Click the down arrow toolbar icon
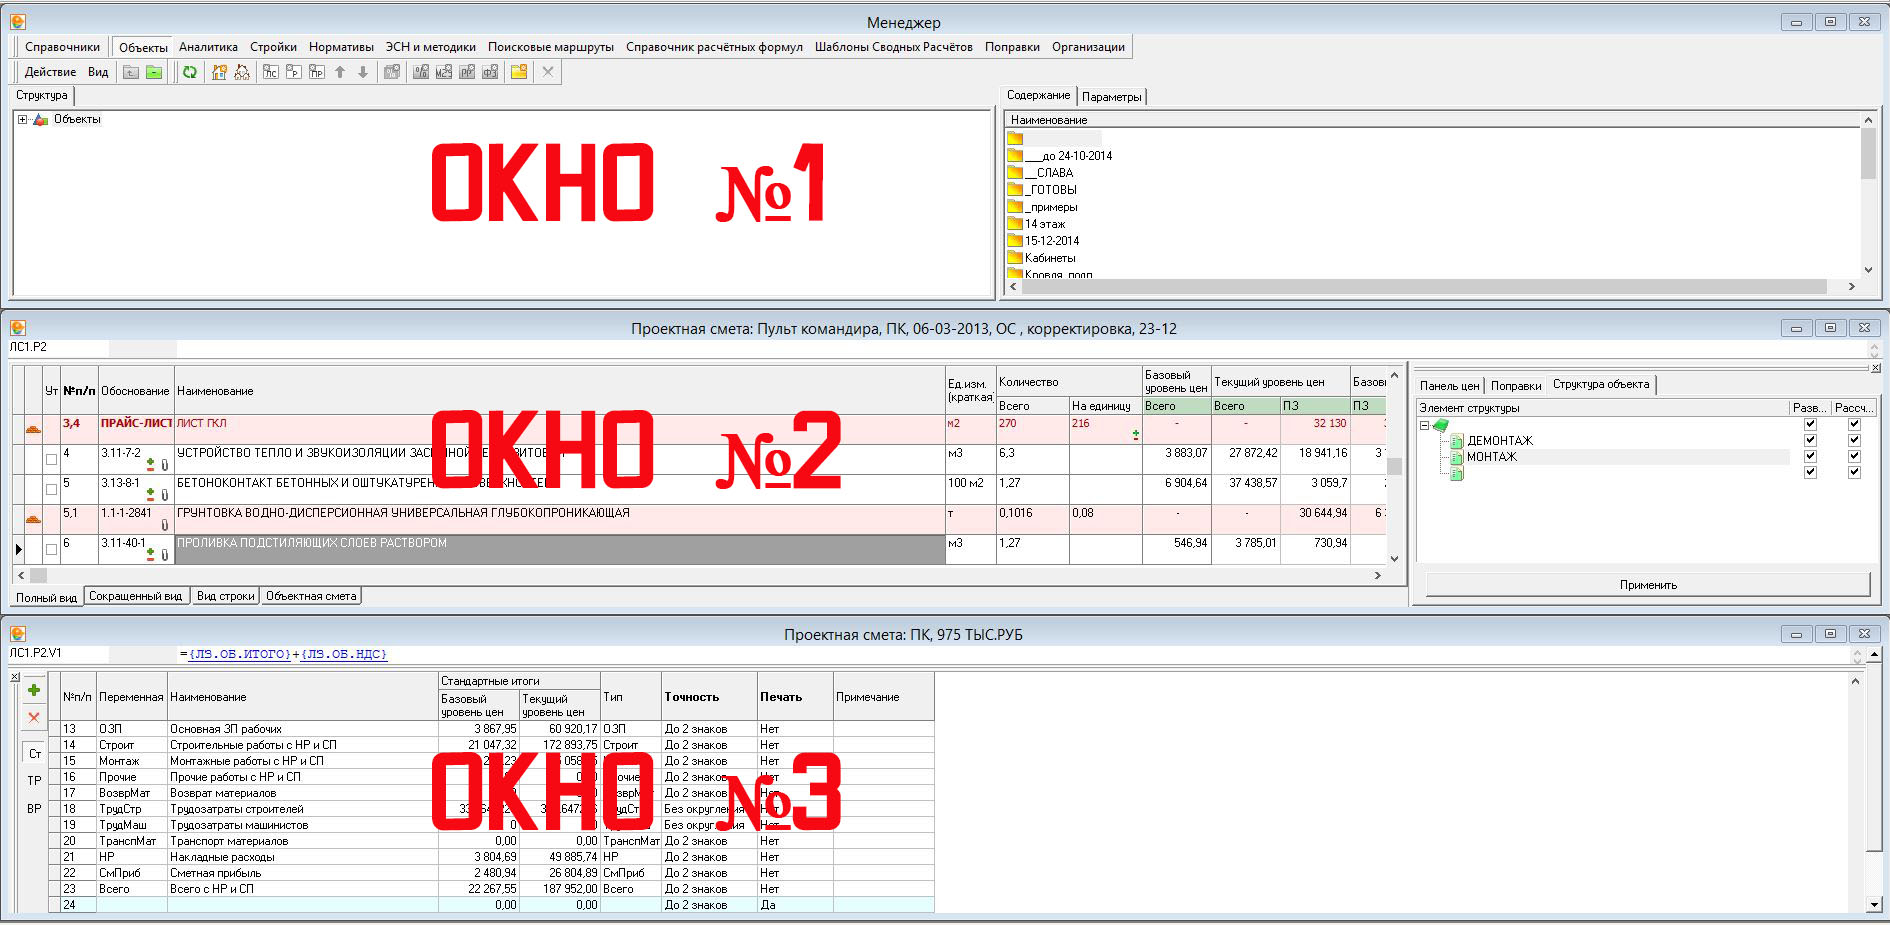Screen dimensions: 1890x925 click(363, 72)
